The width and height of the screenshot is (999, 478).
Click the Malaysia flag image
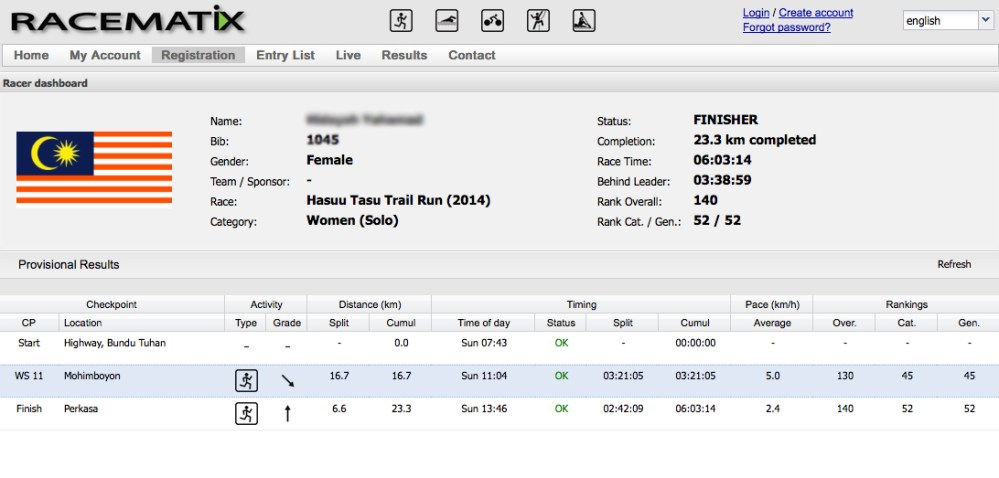(94, 167)
